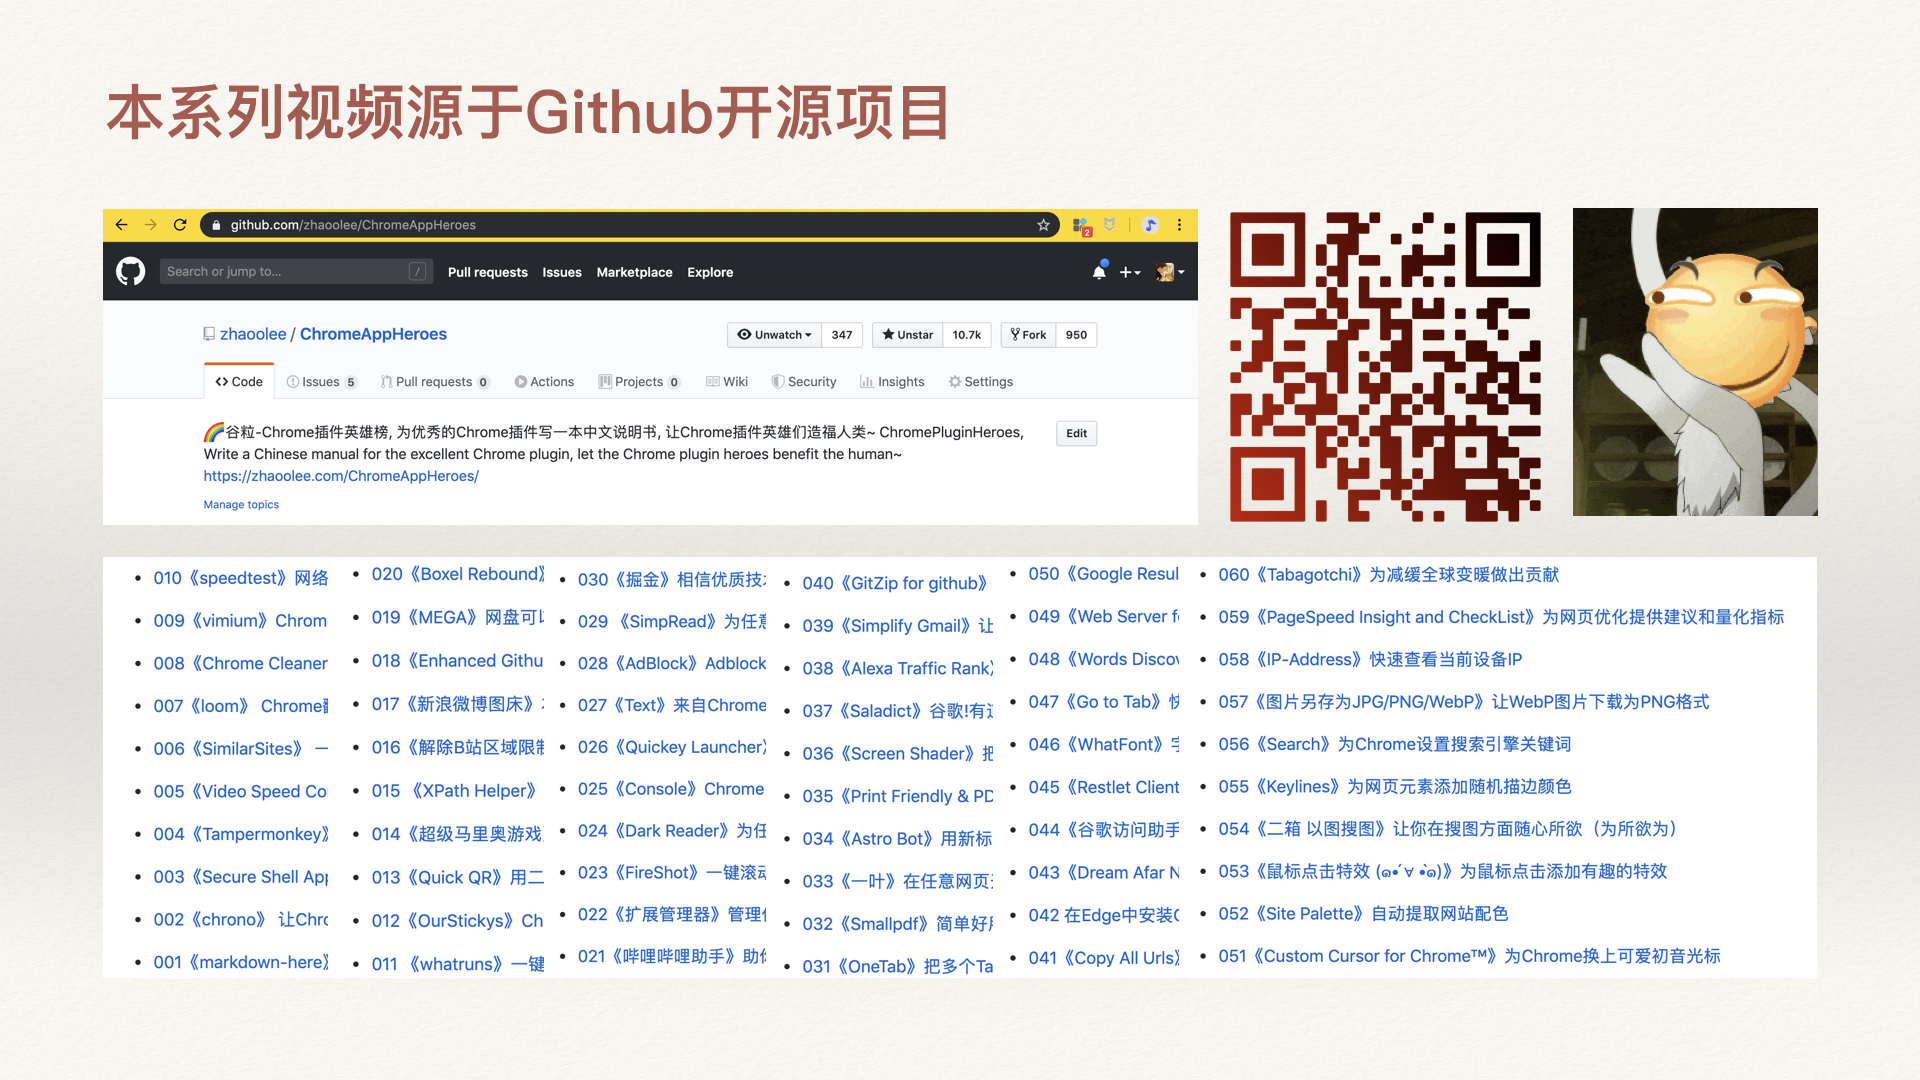Expand the Unwatch dropdown
This screenshot has width=1920, height=1080.
coord(774,335)
